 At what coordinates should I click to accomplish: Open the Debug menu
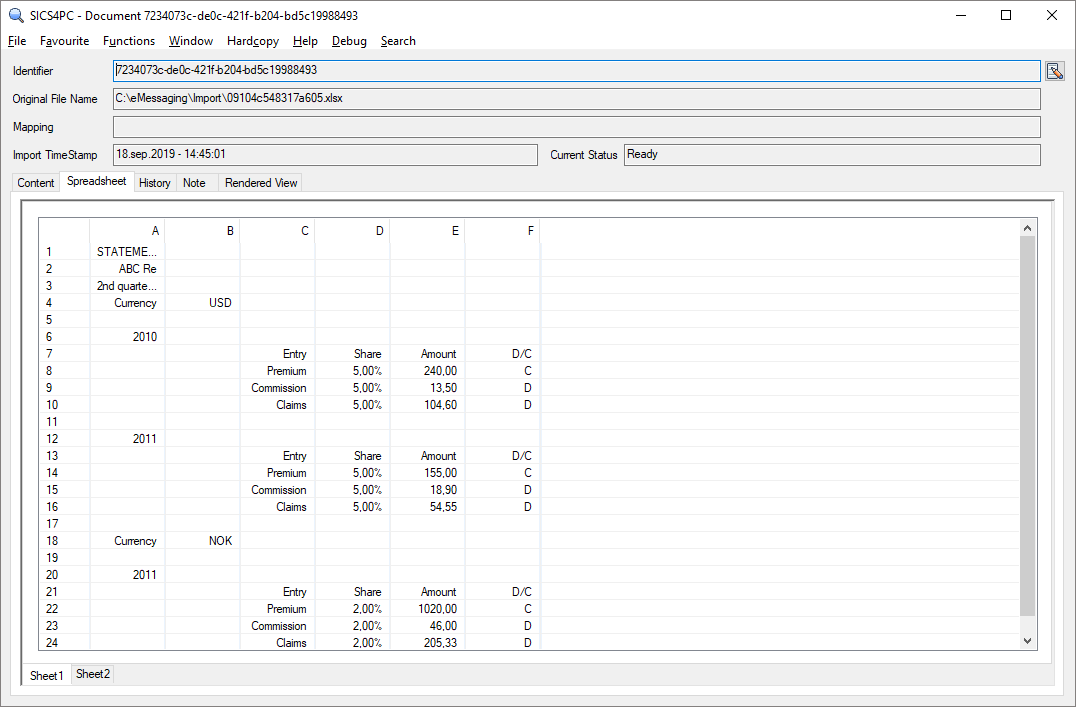click(x=349, y=41)
